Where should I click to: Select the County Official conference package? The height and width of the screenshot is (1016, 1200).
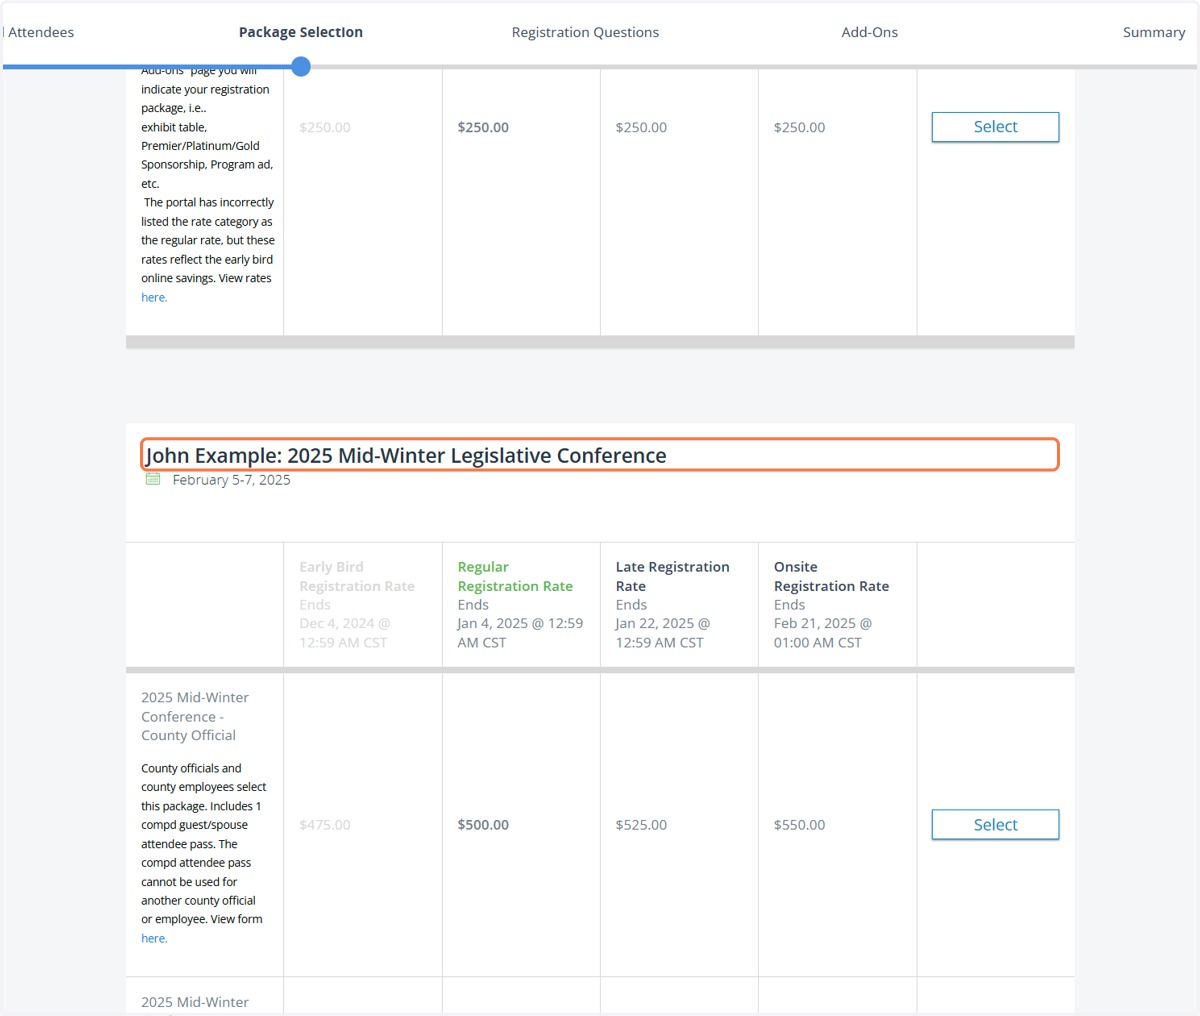click(x=995, y=825)
